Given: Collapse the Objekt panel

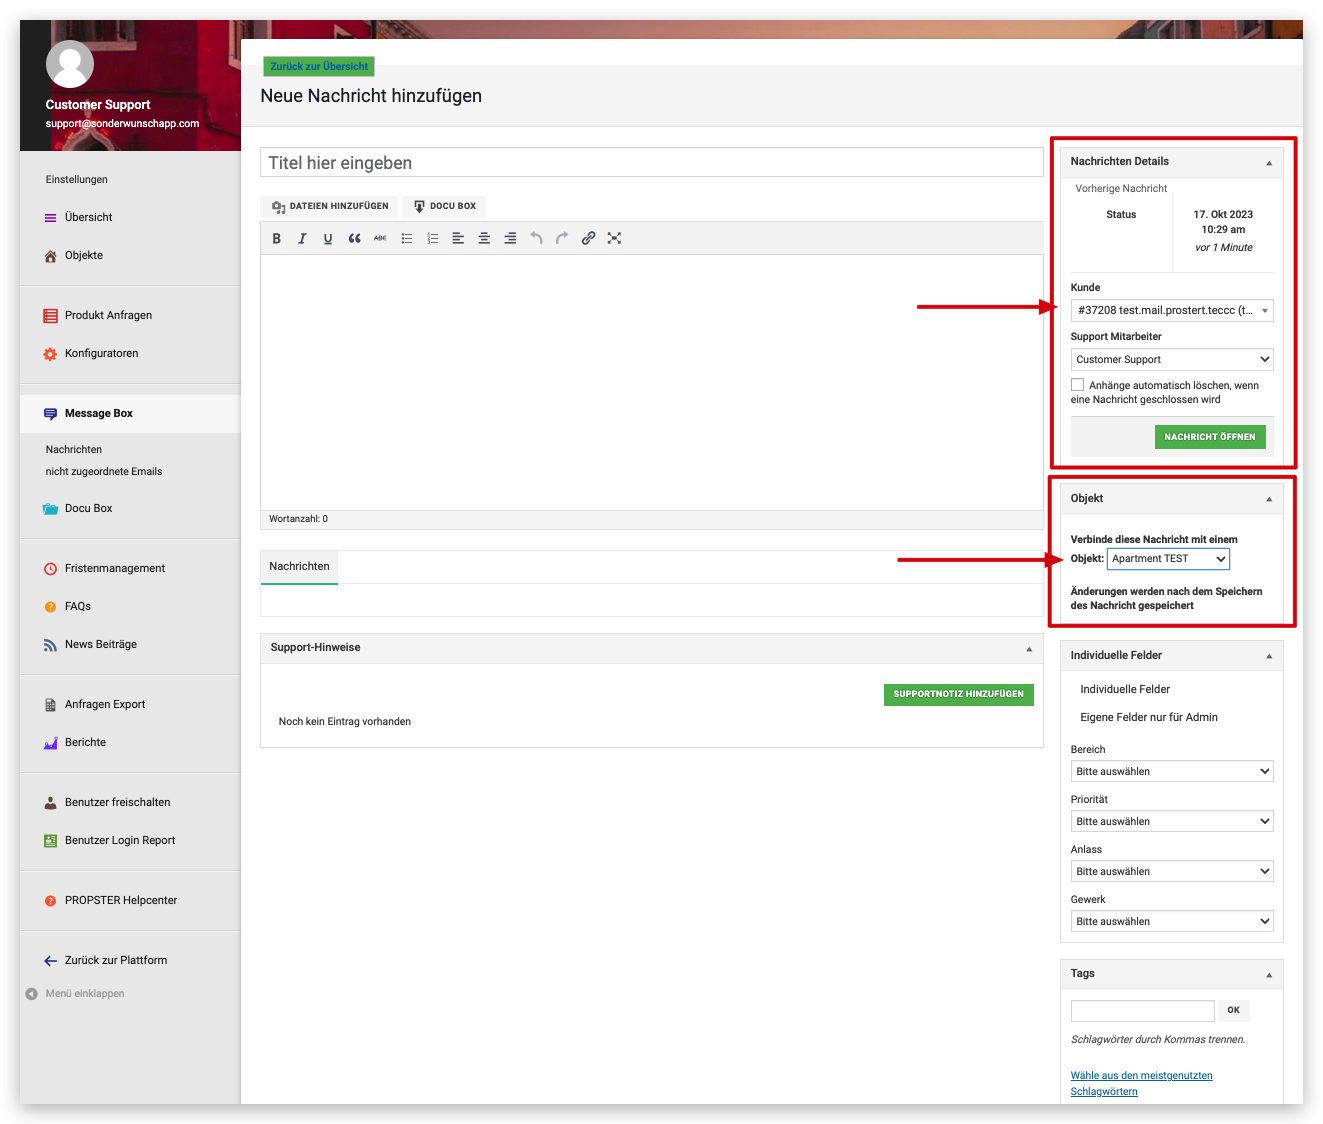Looking at the screenshot, I should click(x=1269, y=499).
